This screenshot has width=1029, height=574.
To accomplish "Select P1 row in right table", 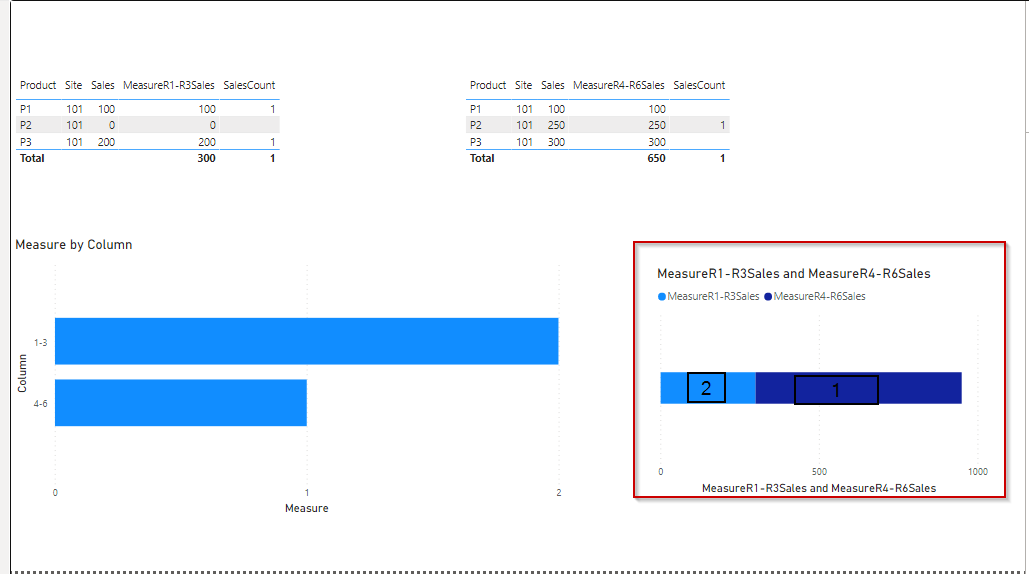I will [x=598, y=109].
